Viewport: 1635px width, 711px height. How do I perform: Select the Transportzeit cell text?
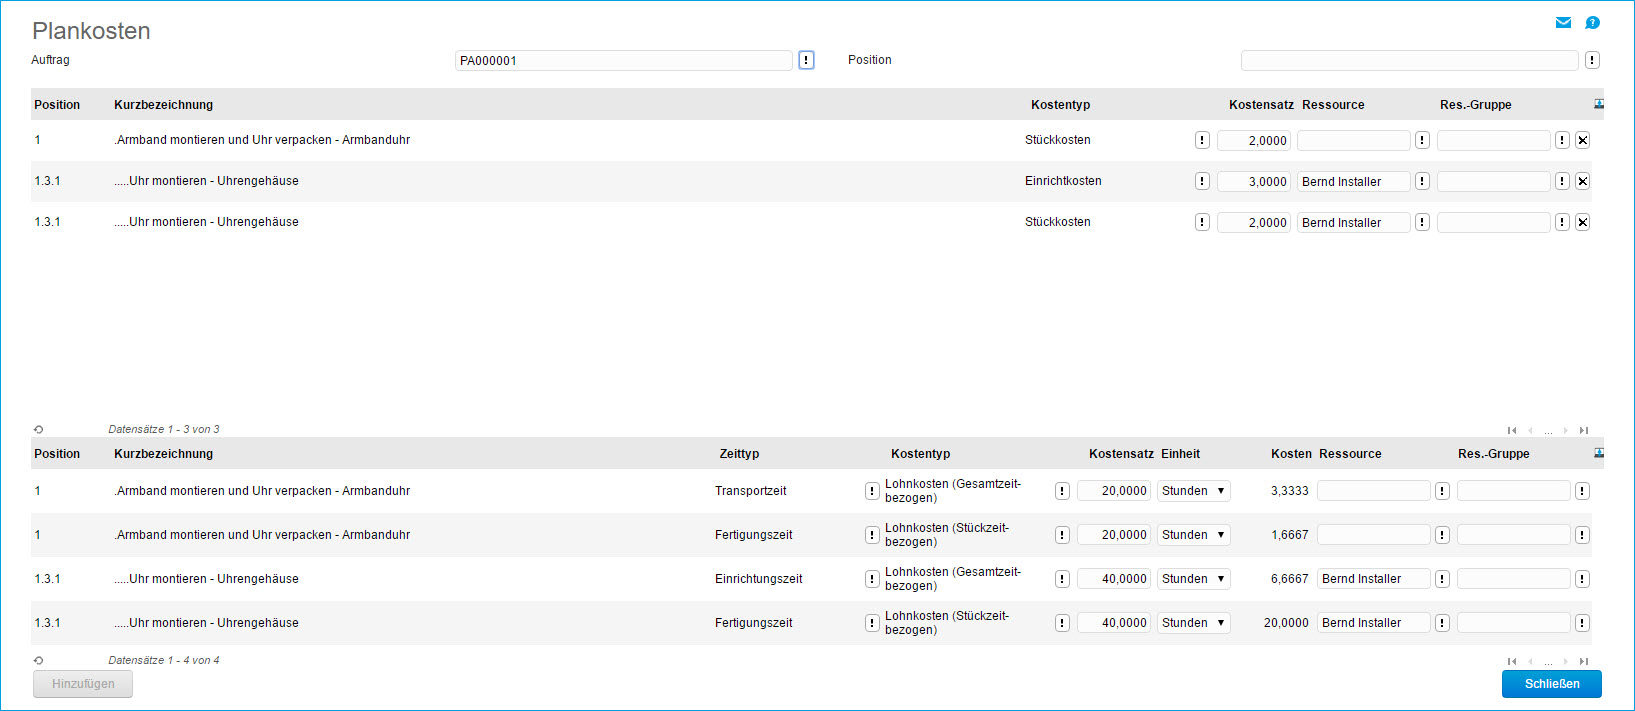(750, 491)
